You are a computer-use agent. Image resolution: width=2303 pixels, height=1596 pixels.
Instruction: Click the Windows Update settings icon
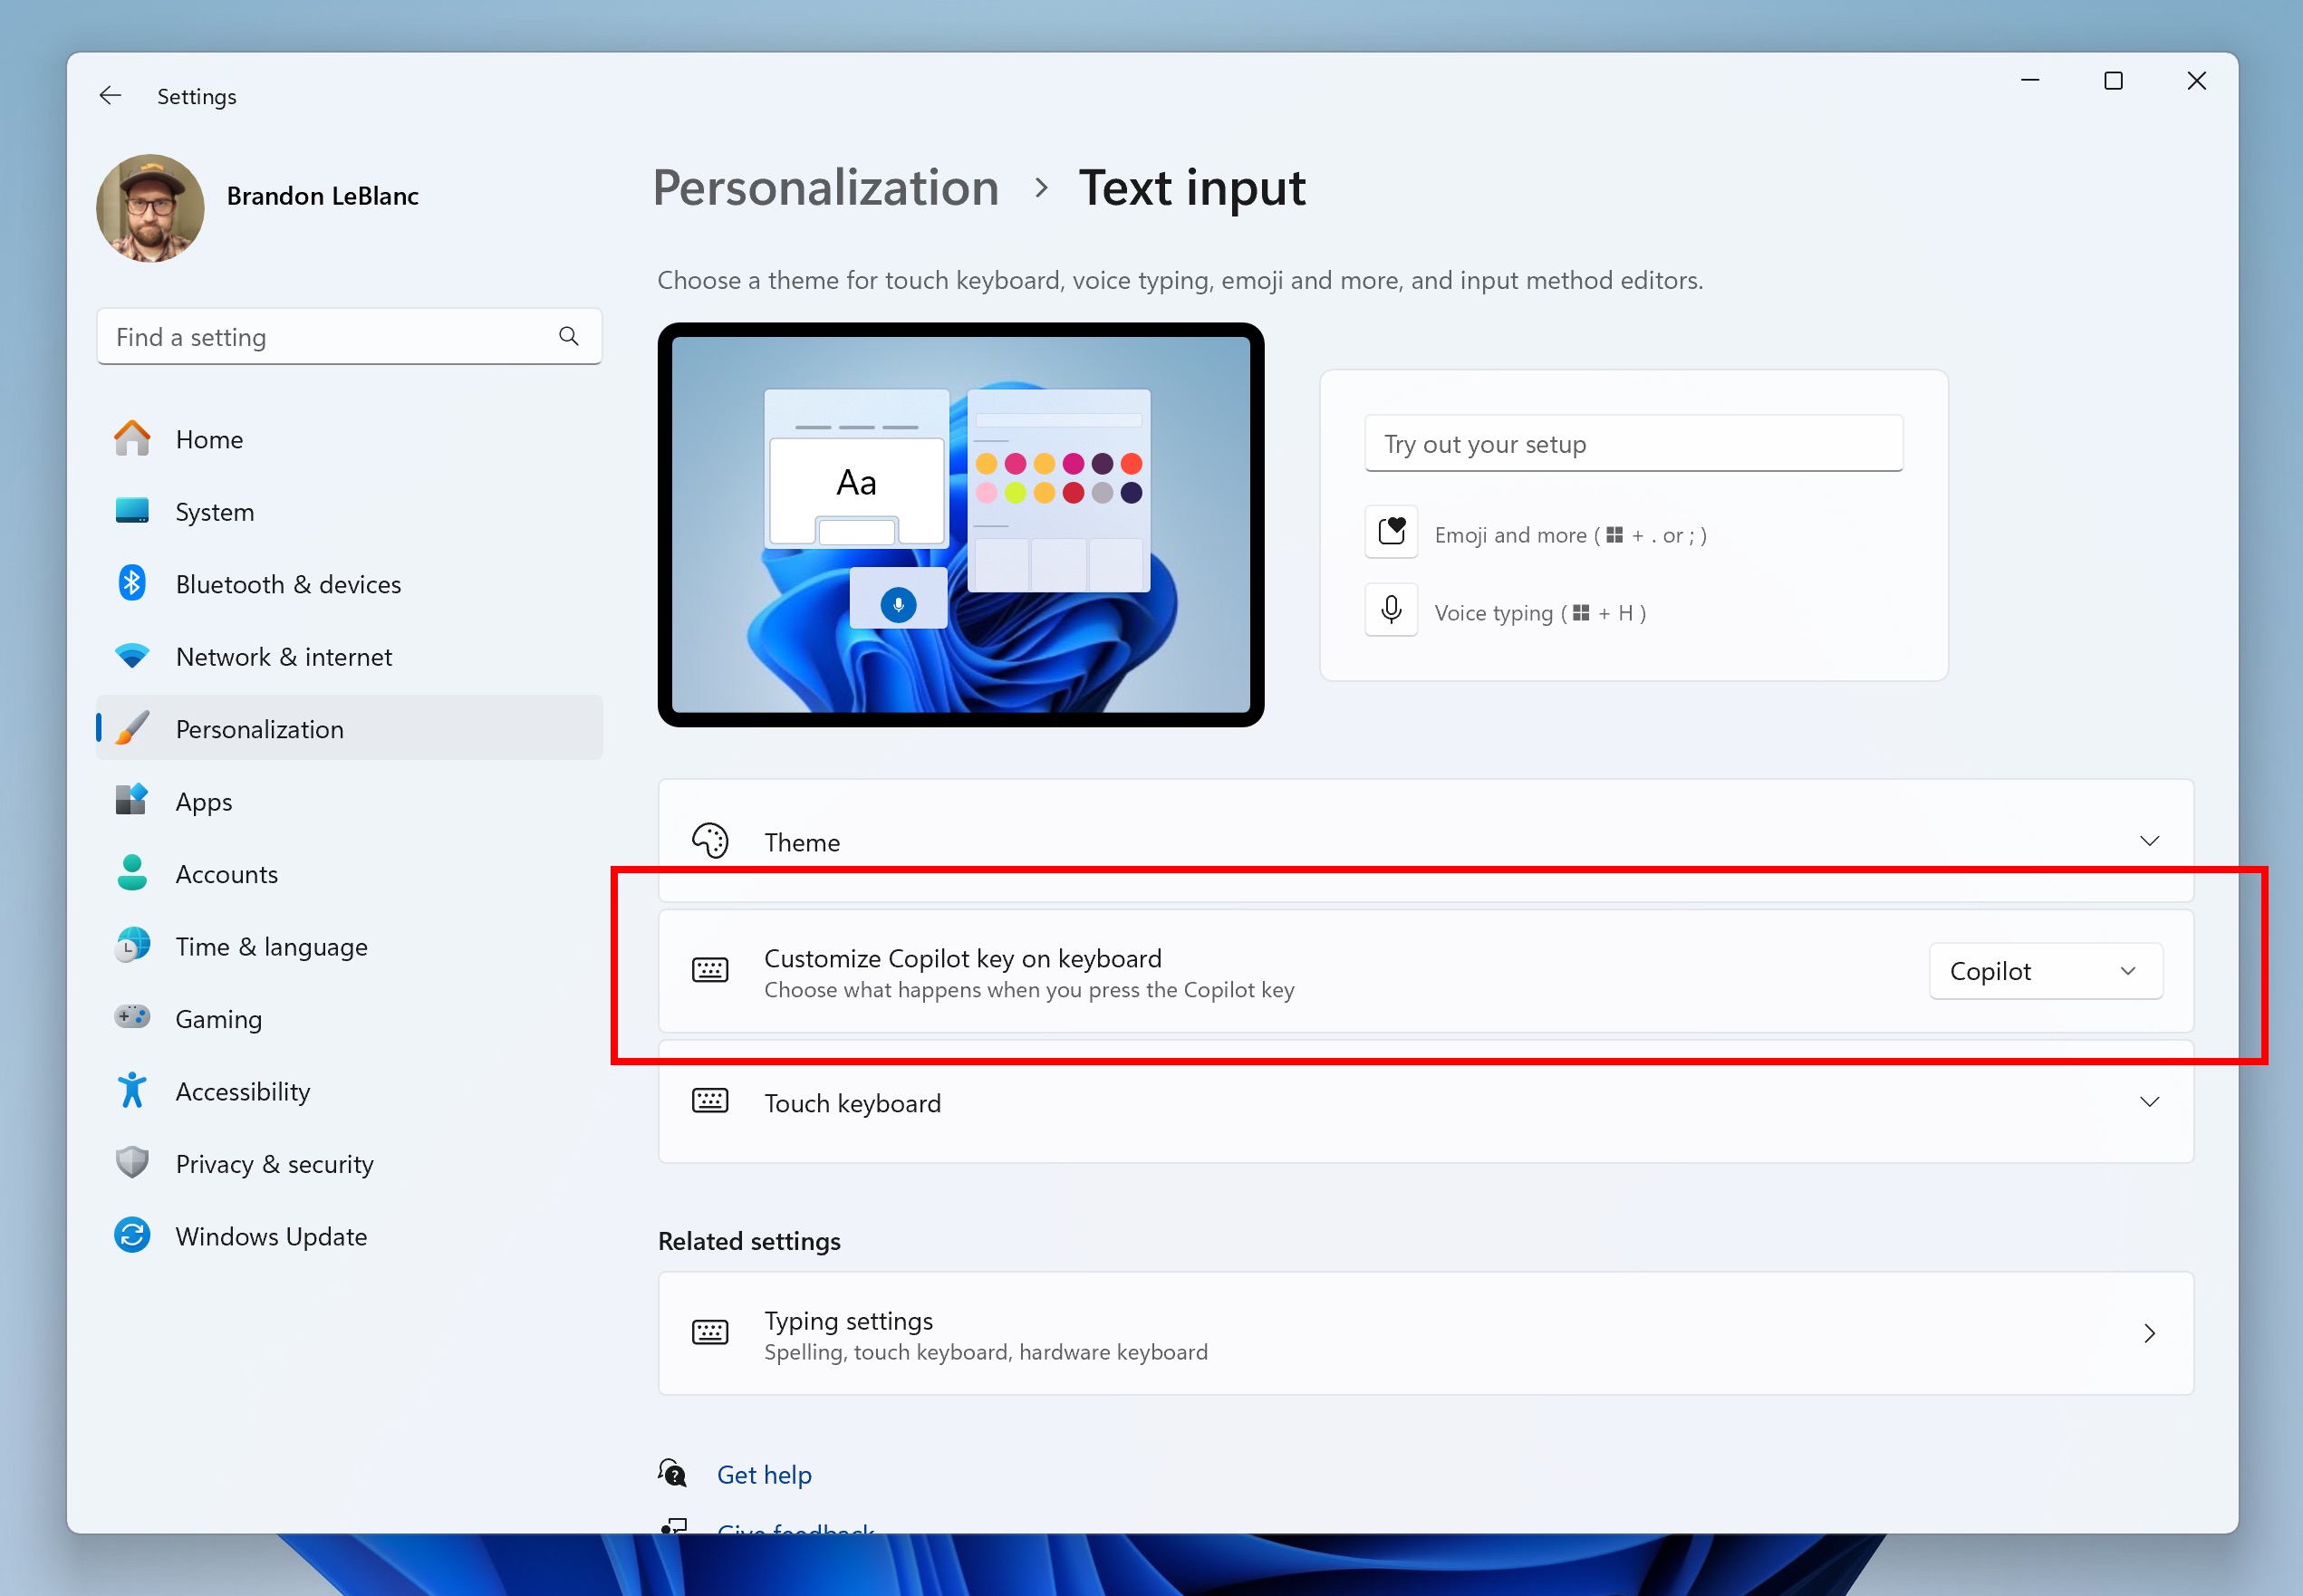point(133,1235)
